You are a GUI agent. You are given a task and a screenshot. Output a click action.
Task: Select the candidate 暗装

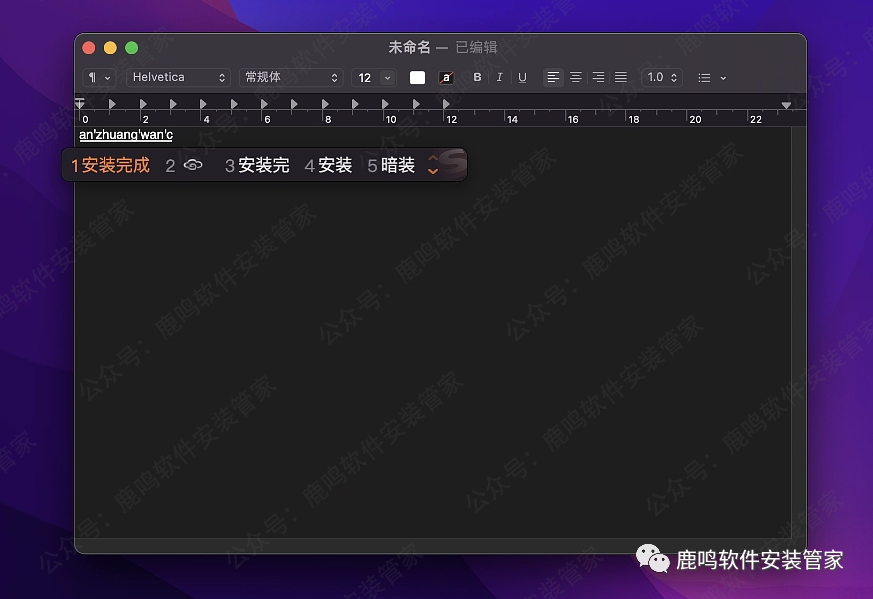click(397, 164)
